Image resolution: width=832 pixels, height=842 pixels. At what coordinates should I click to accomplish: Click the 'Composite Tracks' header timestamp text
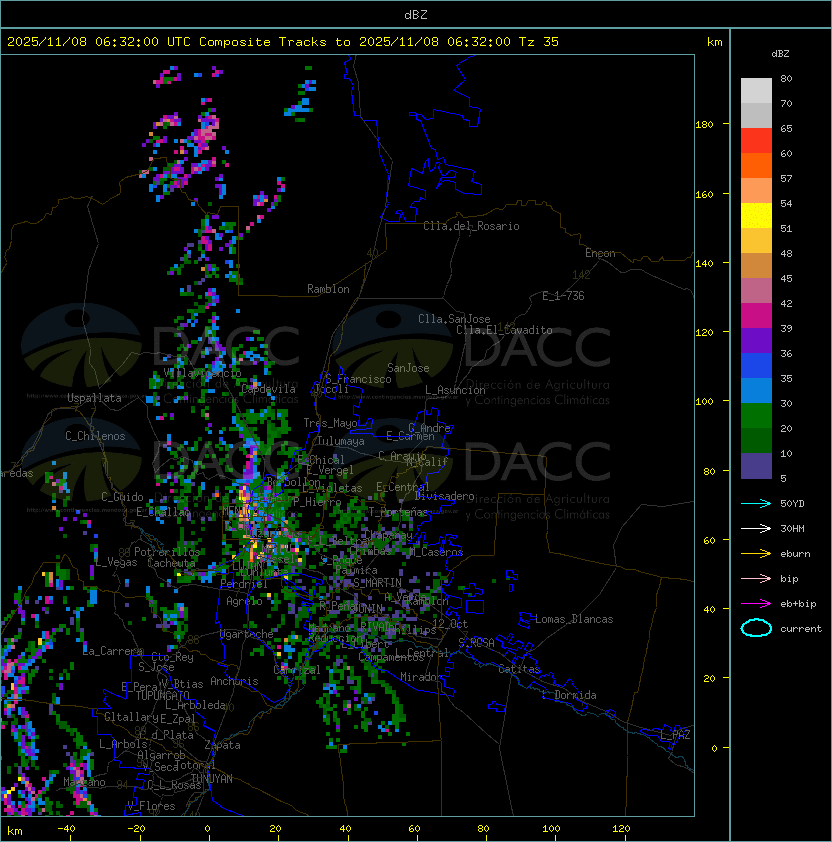pyautogui.click(x=283, y=42)
